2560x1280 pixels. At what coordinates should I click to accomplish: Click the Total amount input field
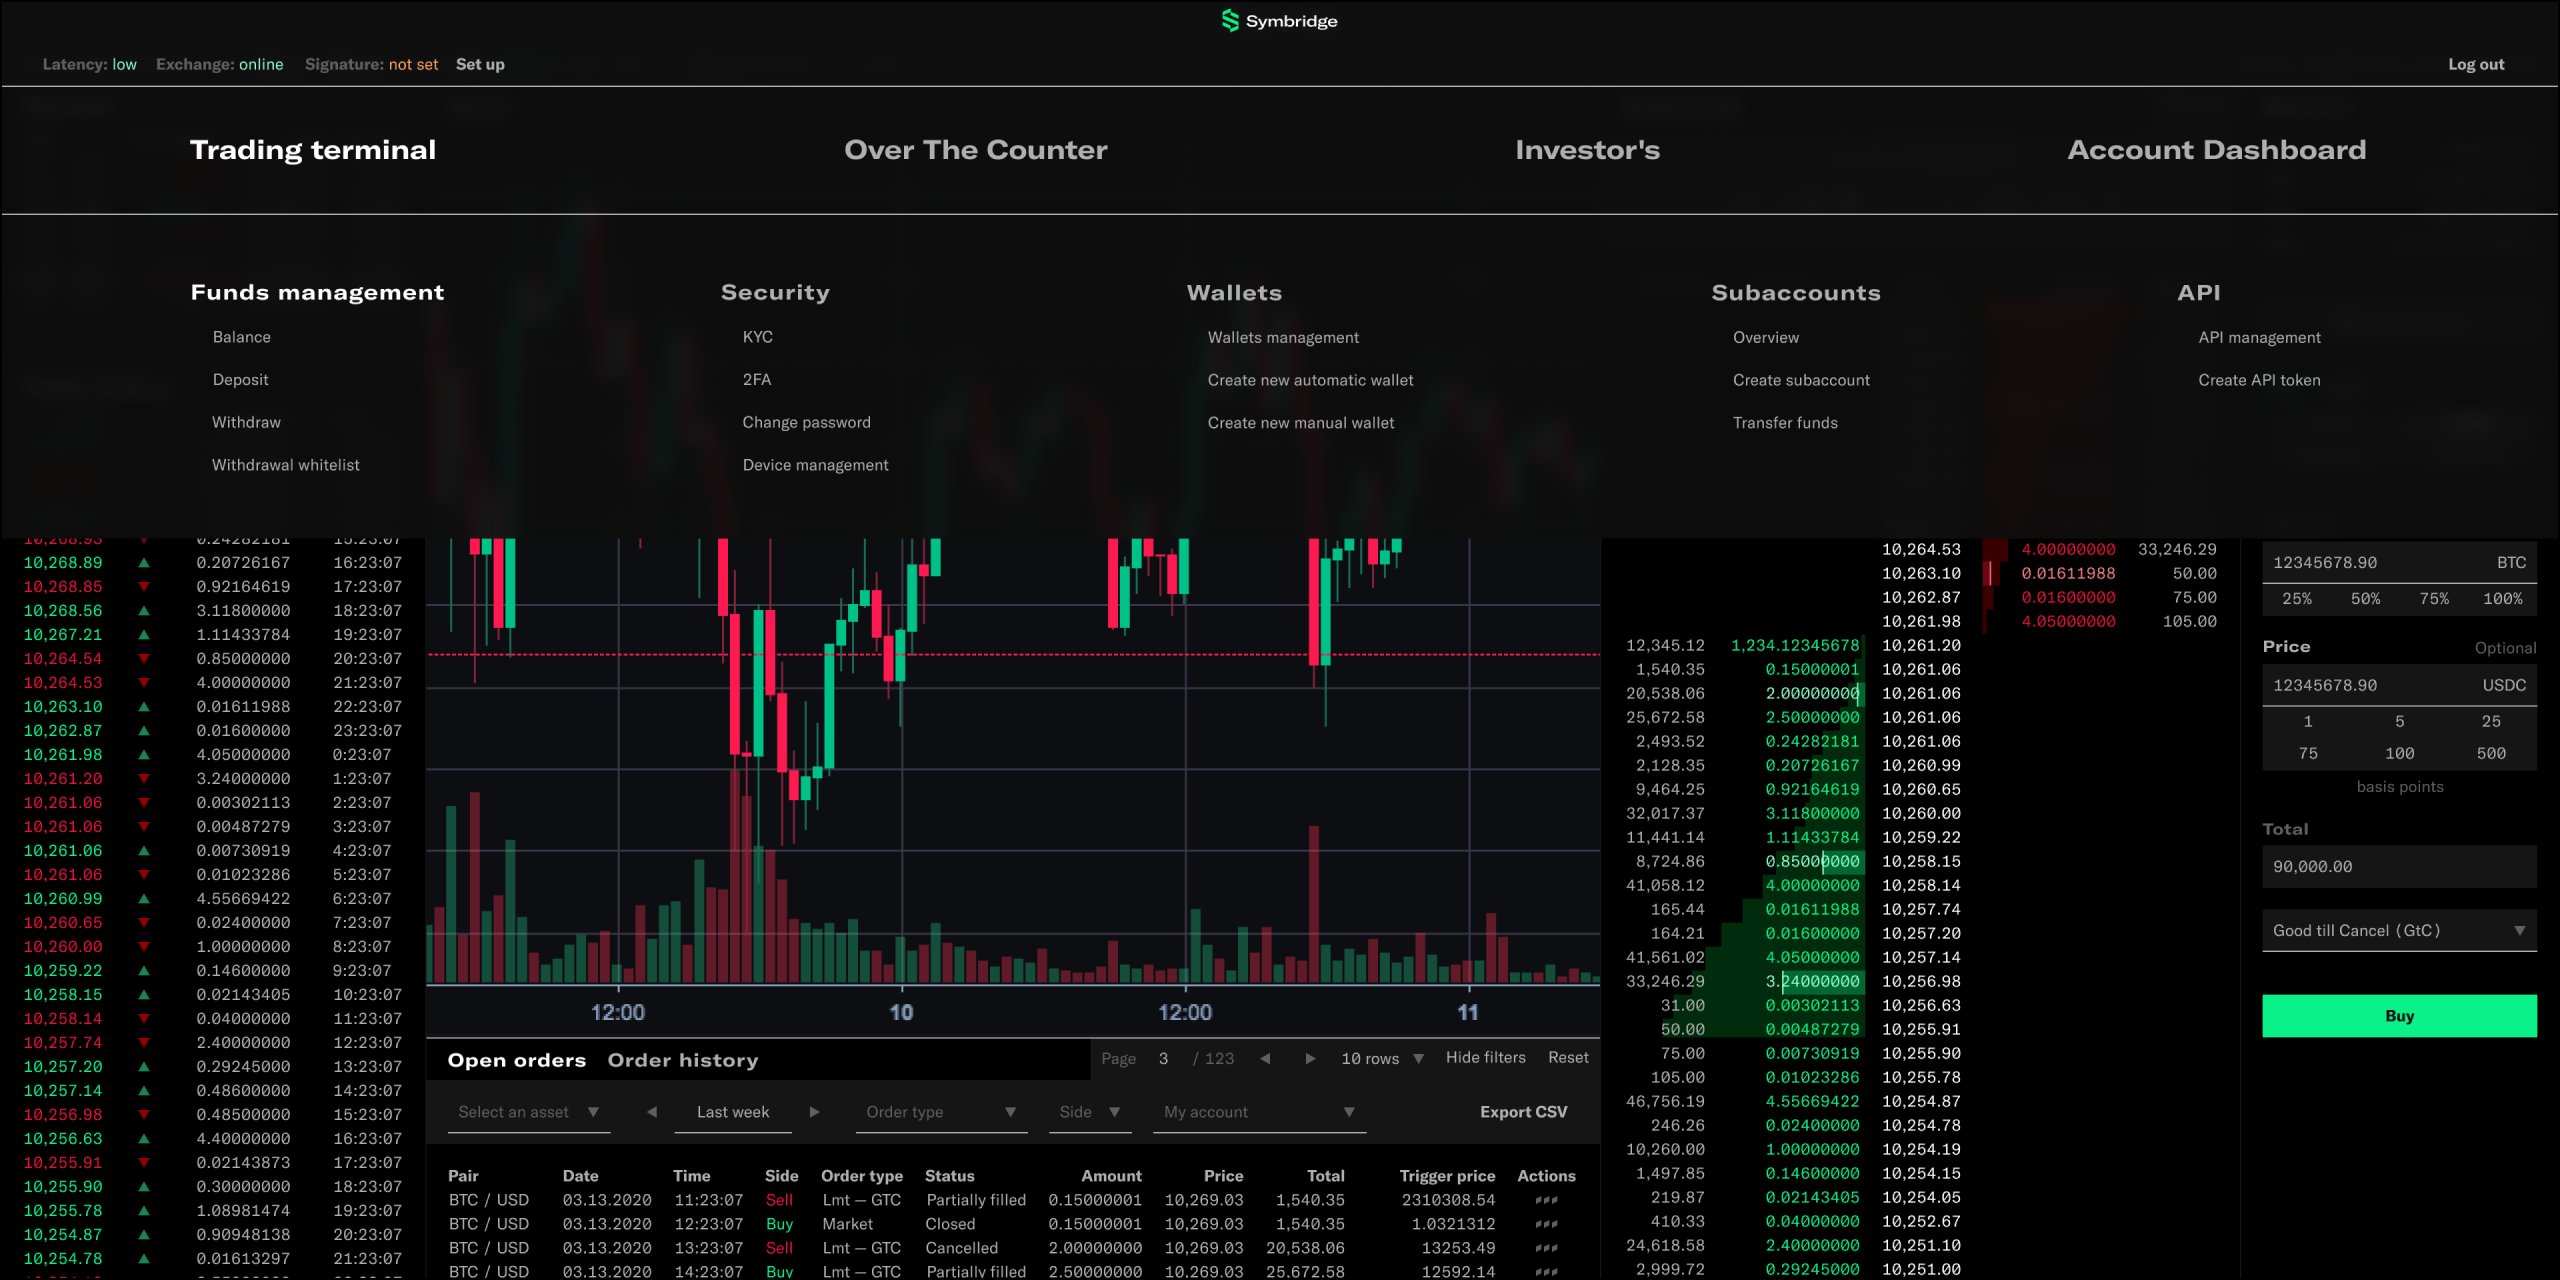(x=2399, y=867)
